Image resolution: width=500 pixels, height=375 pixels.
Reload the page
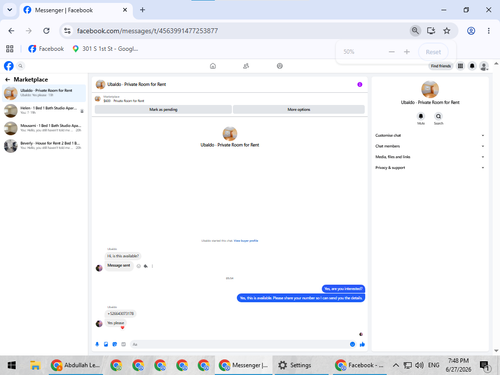tap(46, 31)
